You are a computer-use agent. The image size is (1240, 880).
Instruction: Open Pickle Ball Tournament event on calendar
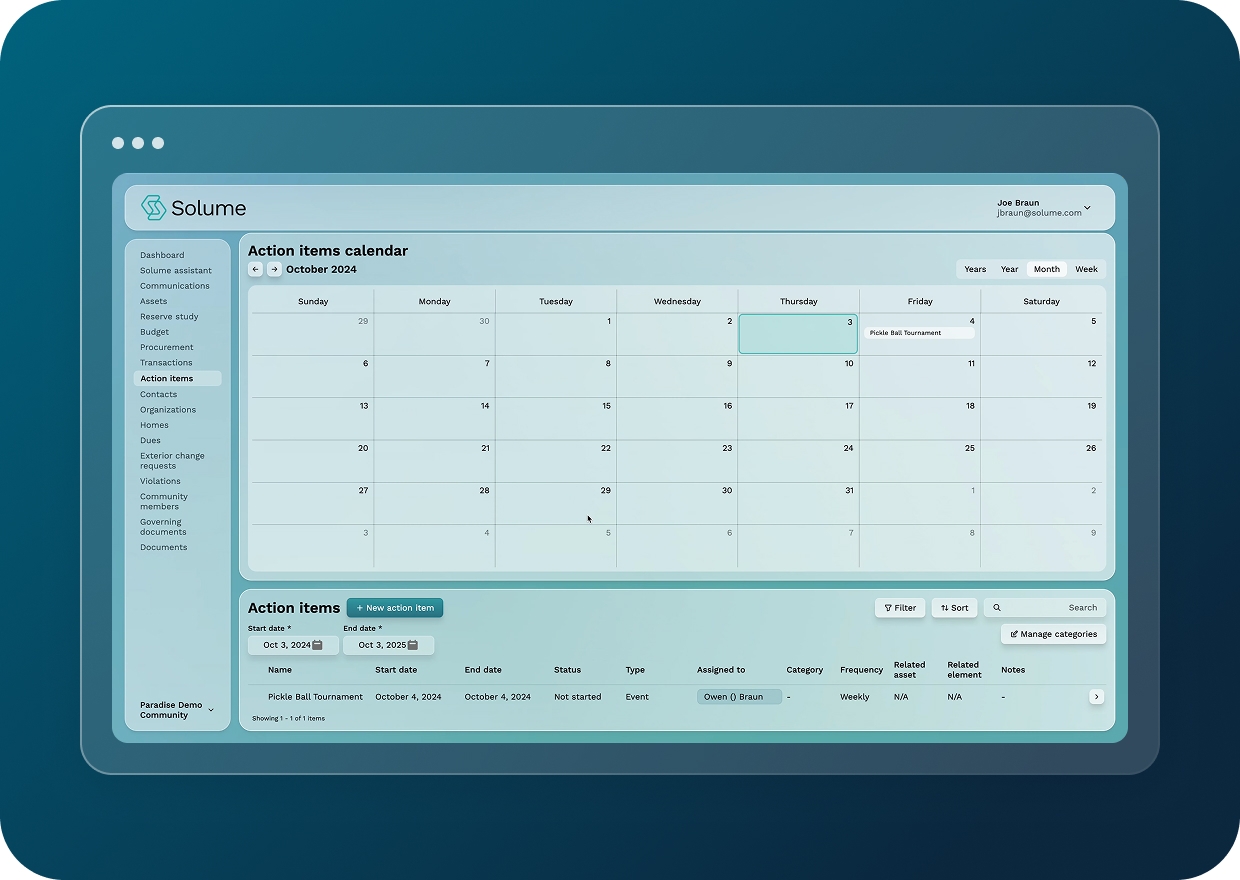click(918, 333)
